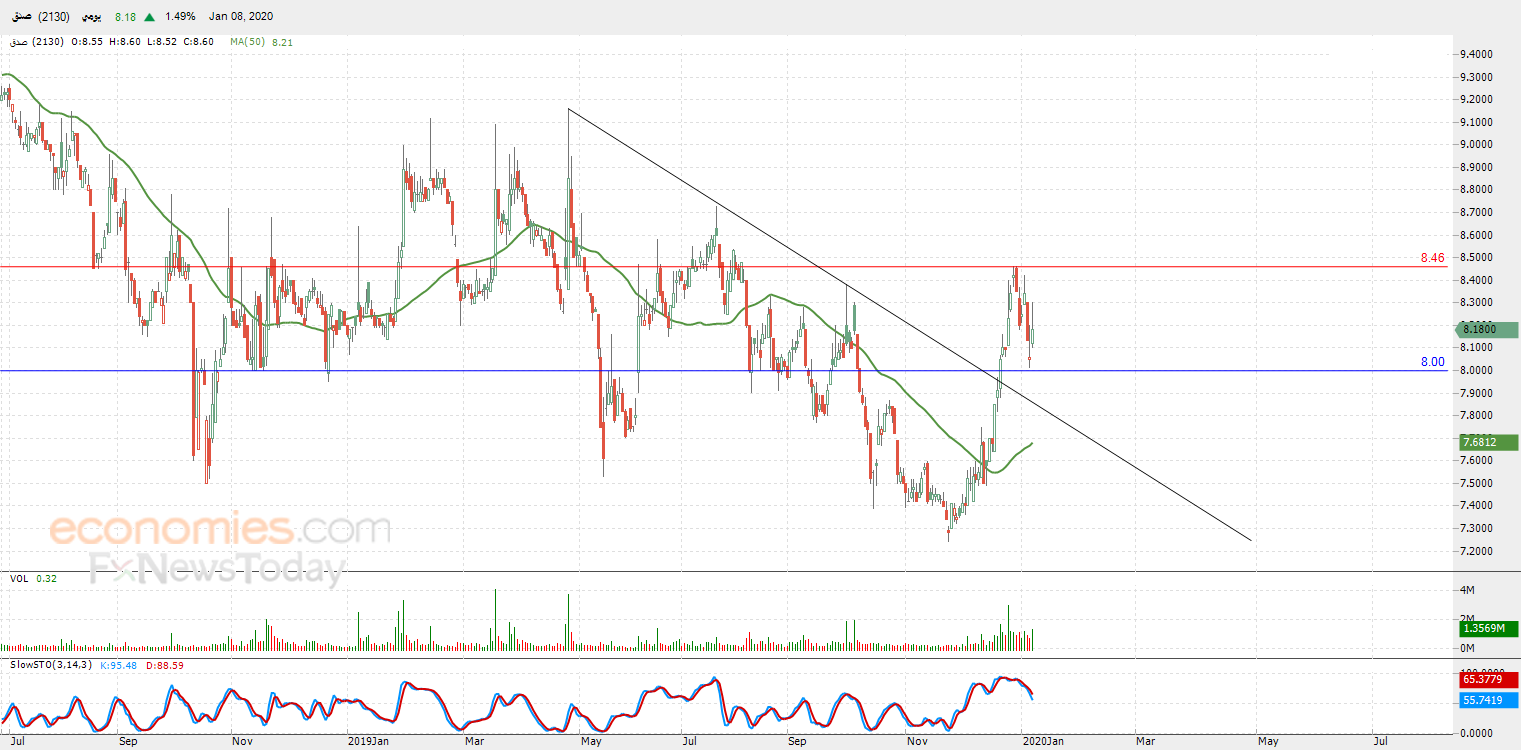
Task: Click the 2019Jan label on time axis
Action: (368, 741)
